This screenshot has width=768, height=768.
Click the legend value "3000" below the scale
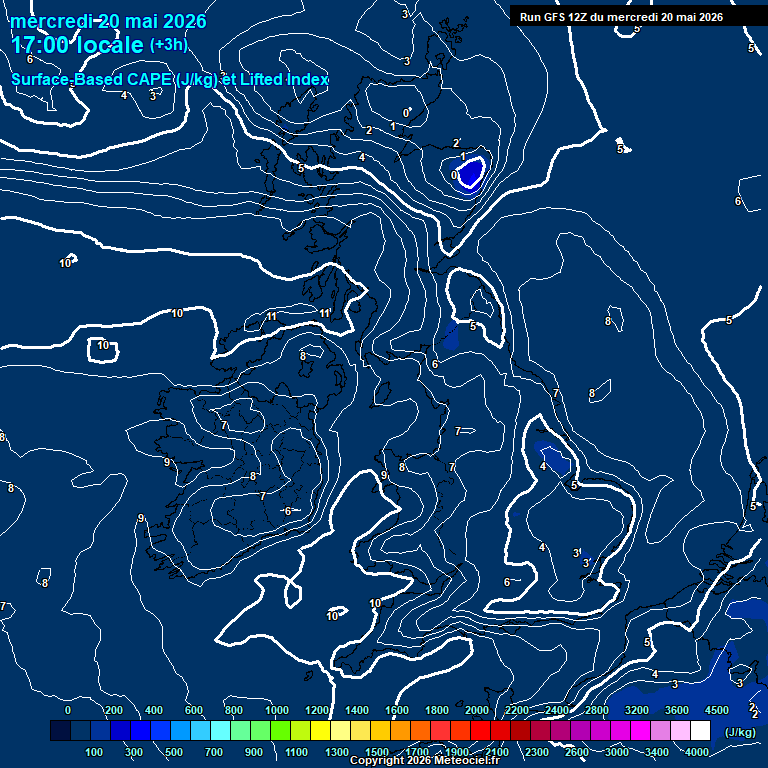[617, 752]
